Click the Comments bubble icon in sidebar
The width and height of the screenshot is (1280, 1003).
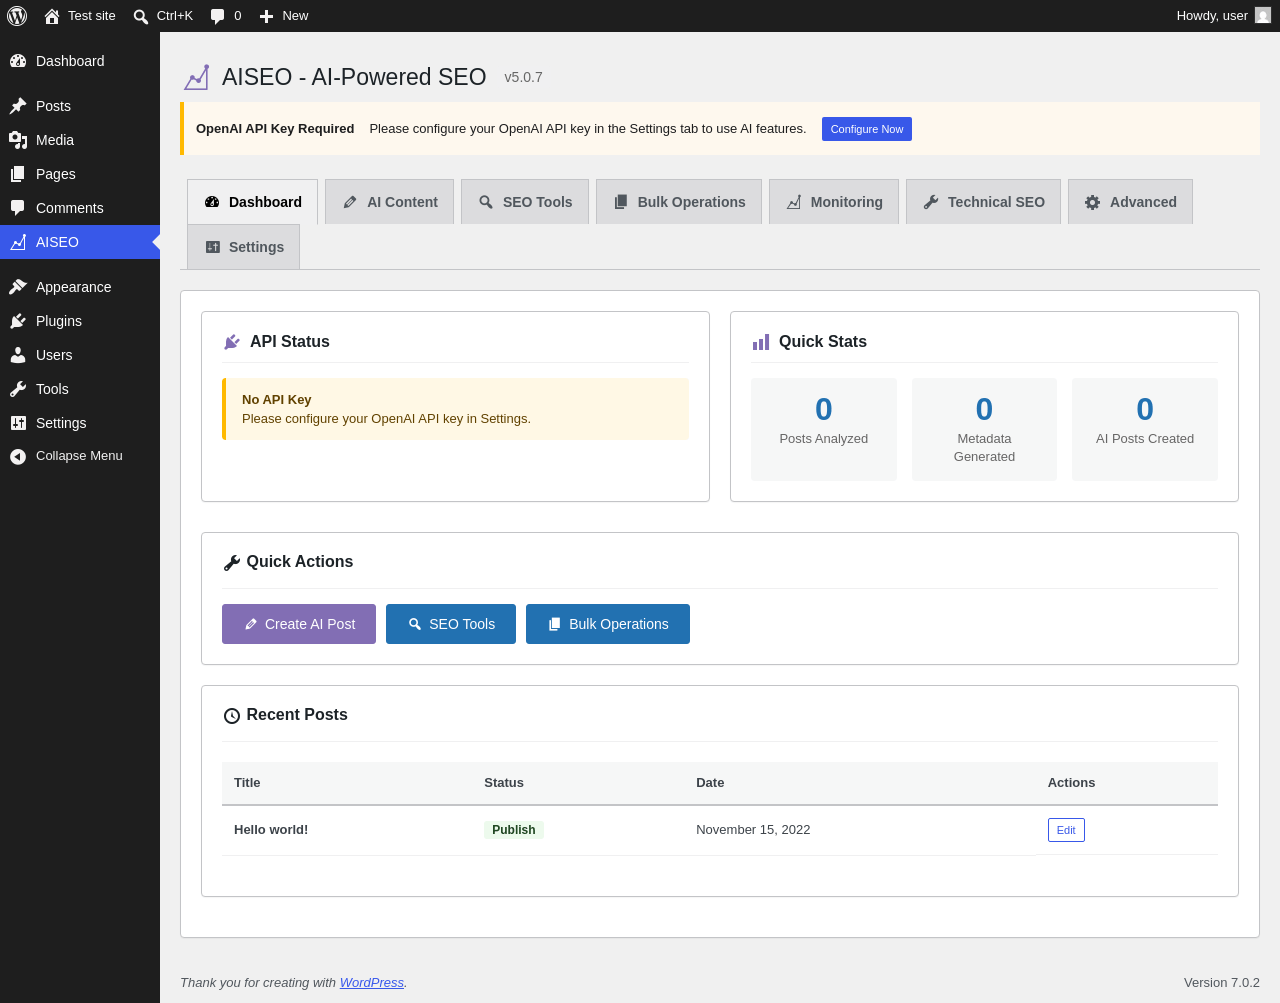[18, 208]
